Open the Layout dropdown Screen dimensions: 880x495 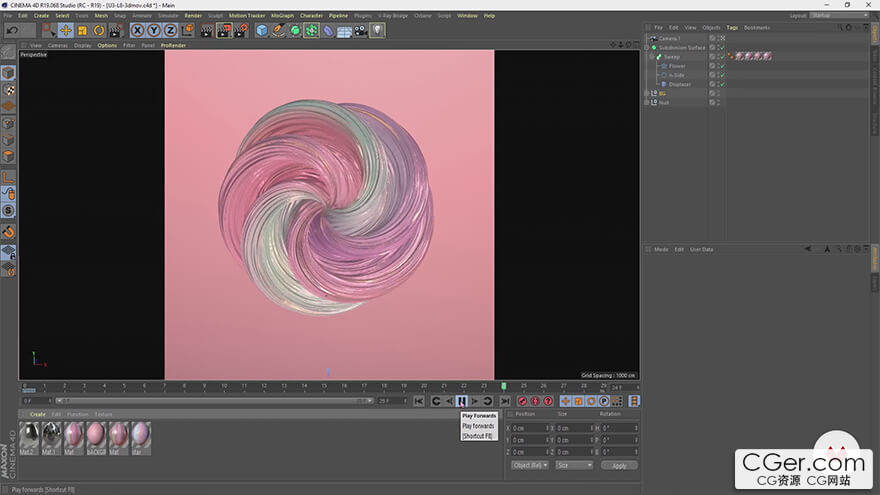(x=837, y=16)
